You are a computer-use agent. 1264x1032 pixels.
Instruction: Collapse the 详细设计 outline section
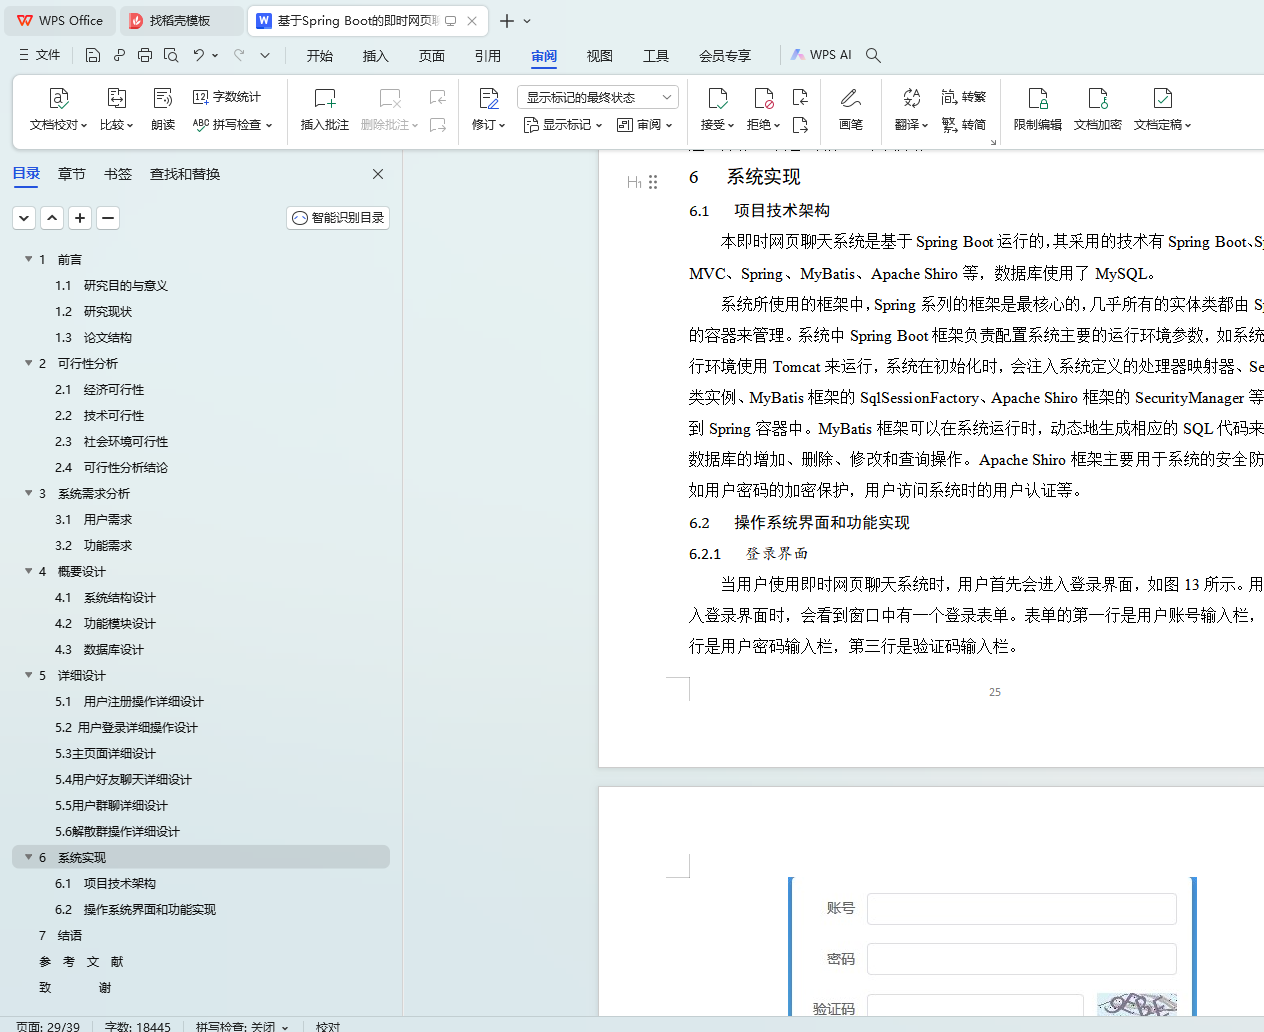28,675
